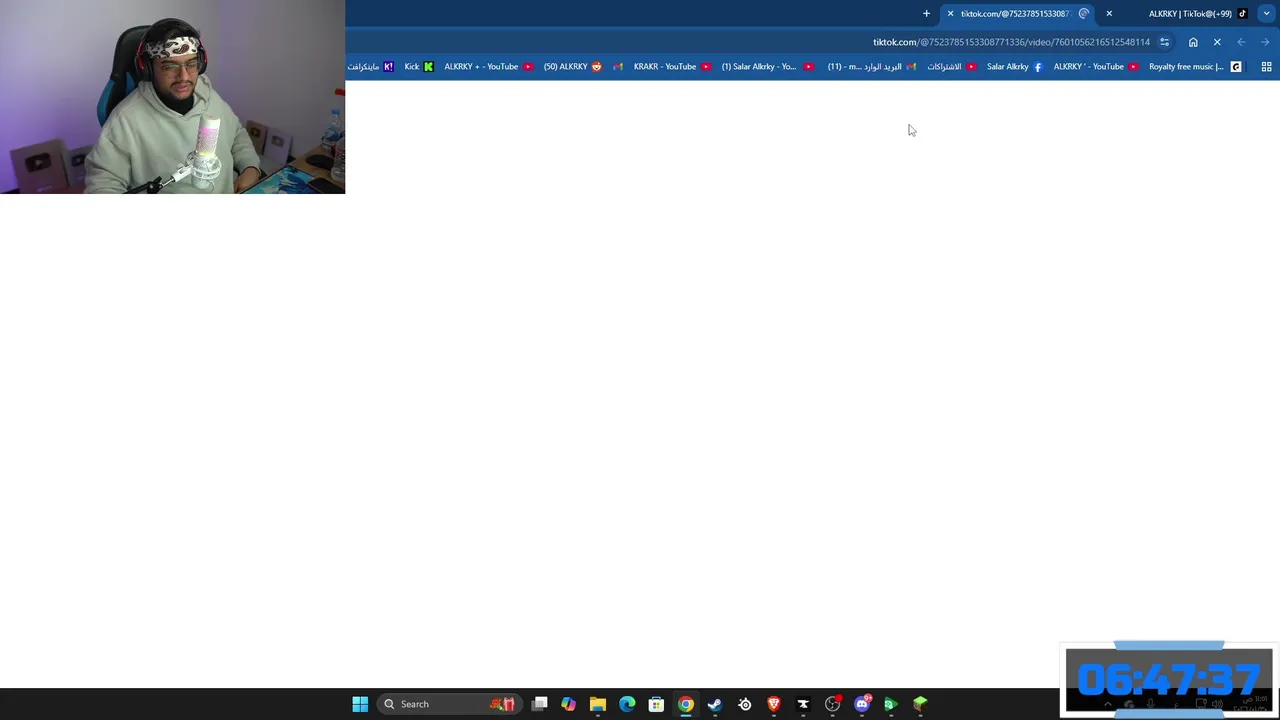Open the (1) Salar Alkrky YouTube bookmark
The height and width of the screenshot is (720, 1280).
[767, 67]
